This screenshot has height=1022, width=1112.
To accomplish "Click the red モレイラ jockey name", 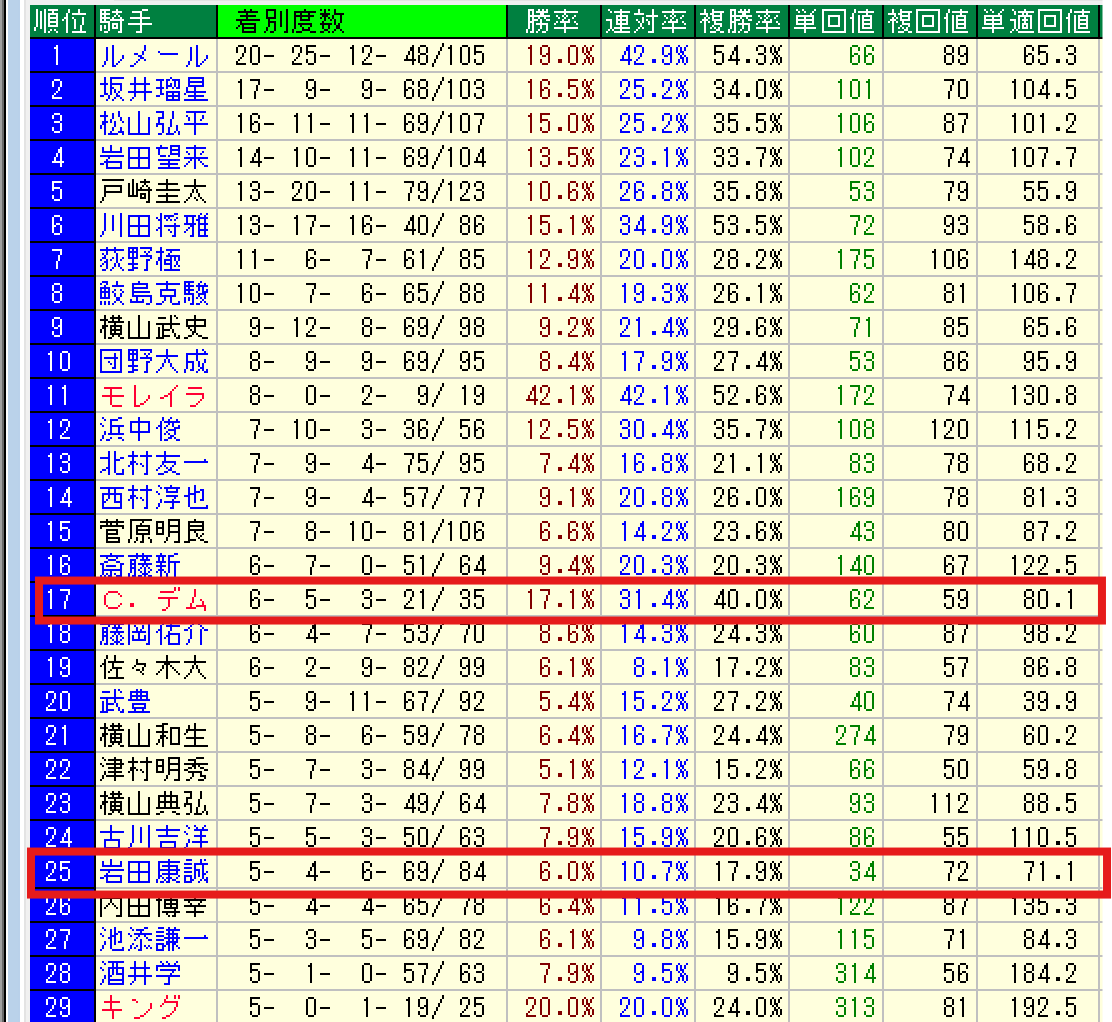I will pos(154,396).
